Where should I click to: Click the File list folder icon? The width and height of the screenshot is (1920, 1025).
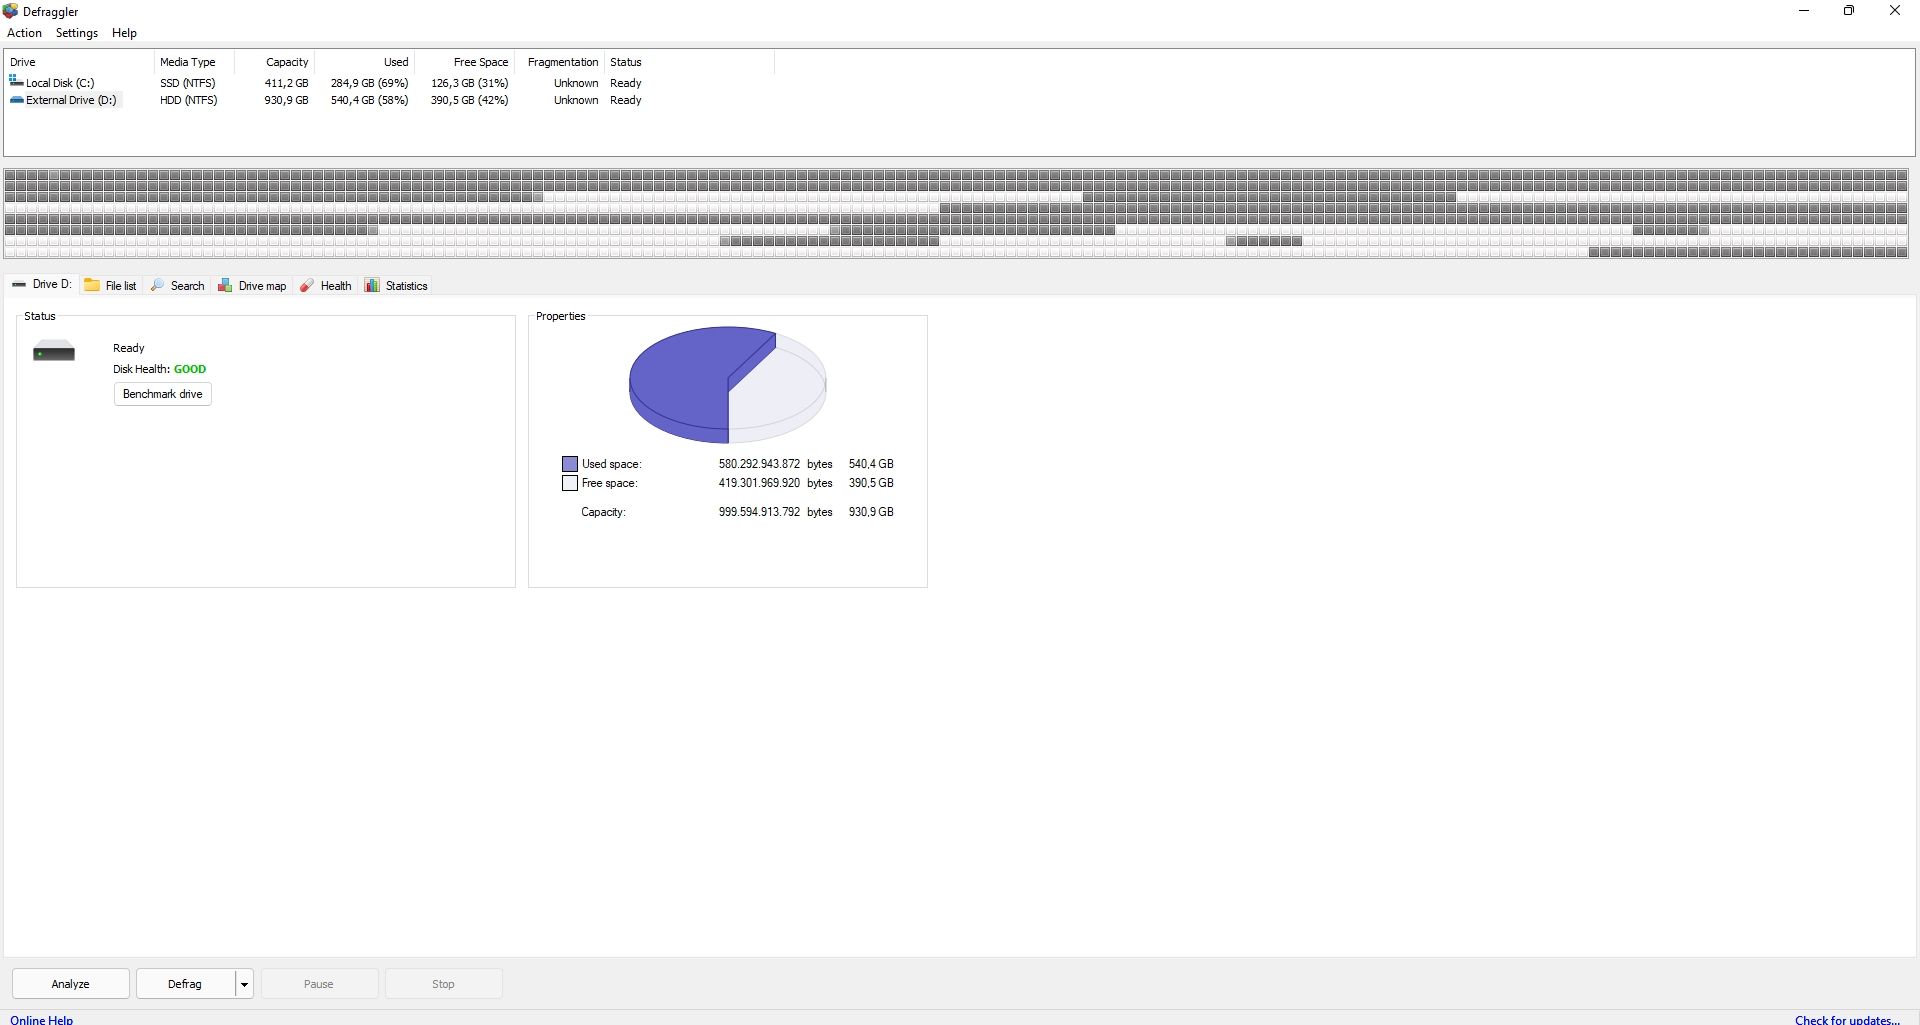[92, 286]
